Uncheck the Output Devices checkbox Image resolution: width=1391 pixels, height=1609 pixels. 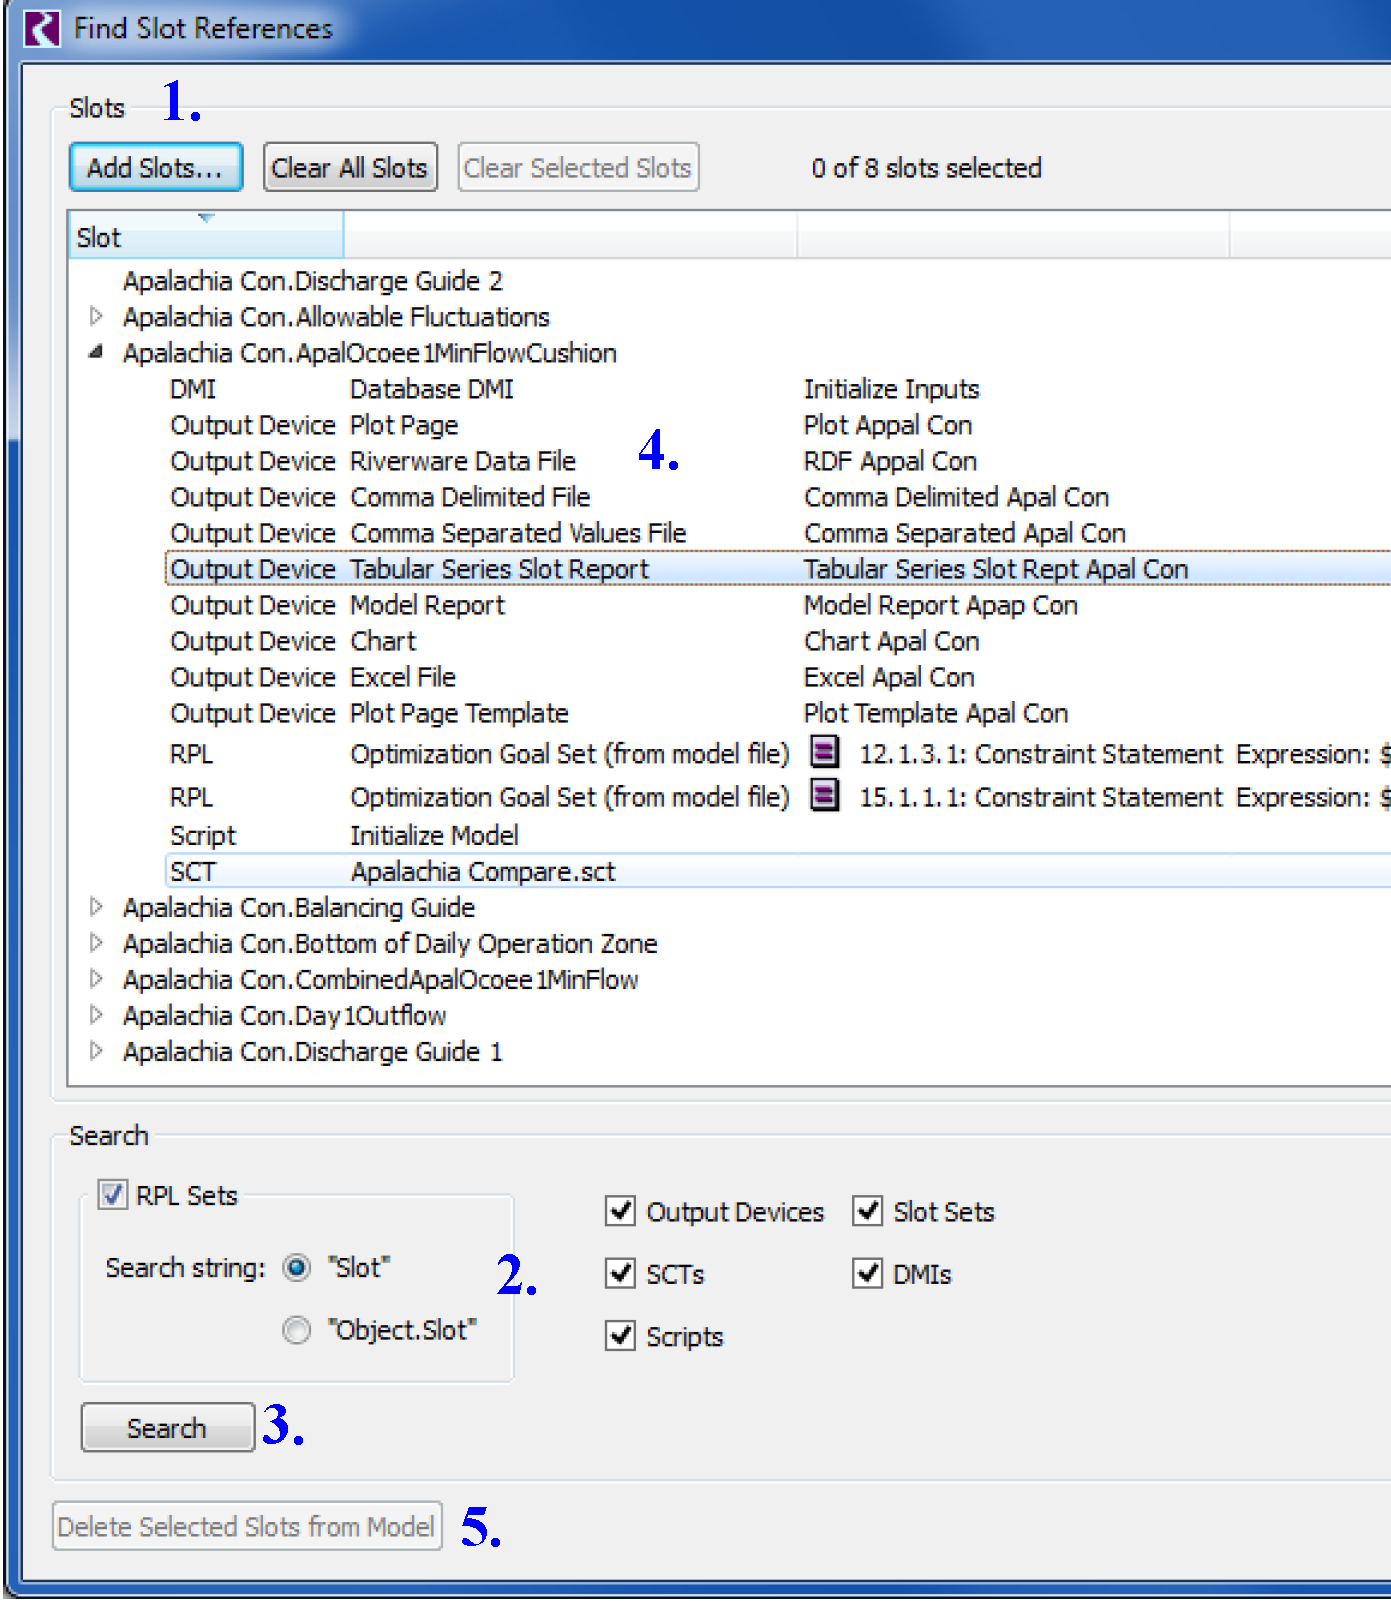[621, 1211]
